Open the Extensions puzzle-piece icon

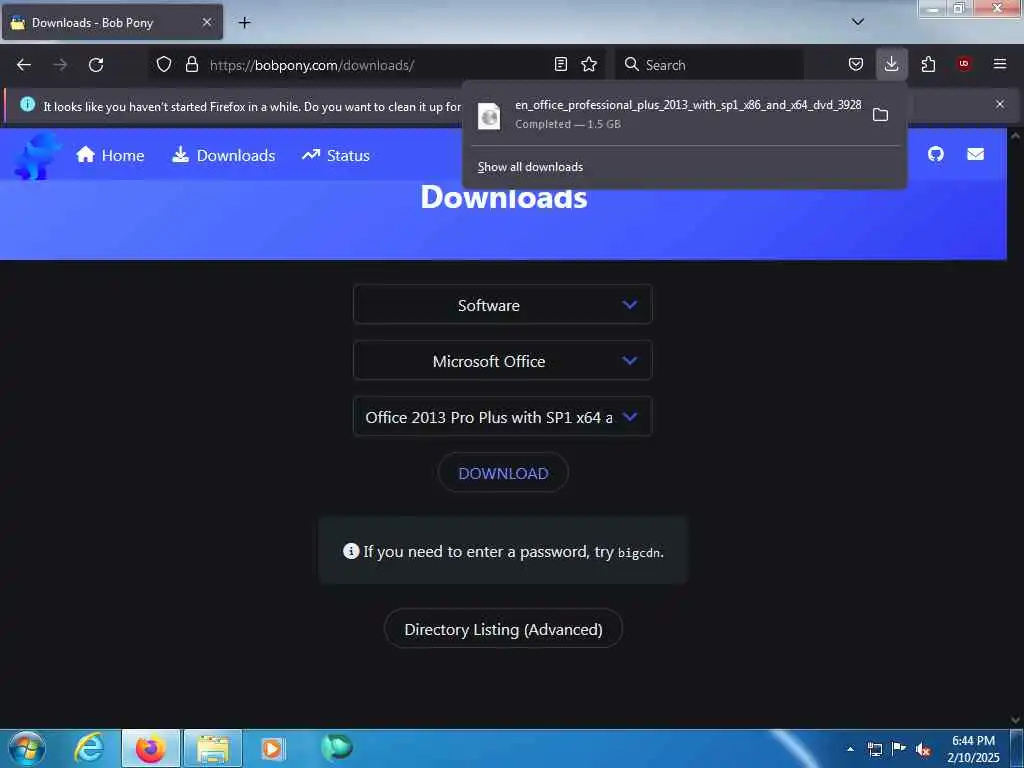coord(928,65)
